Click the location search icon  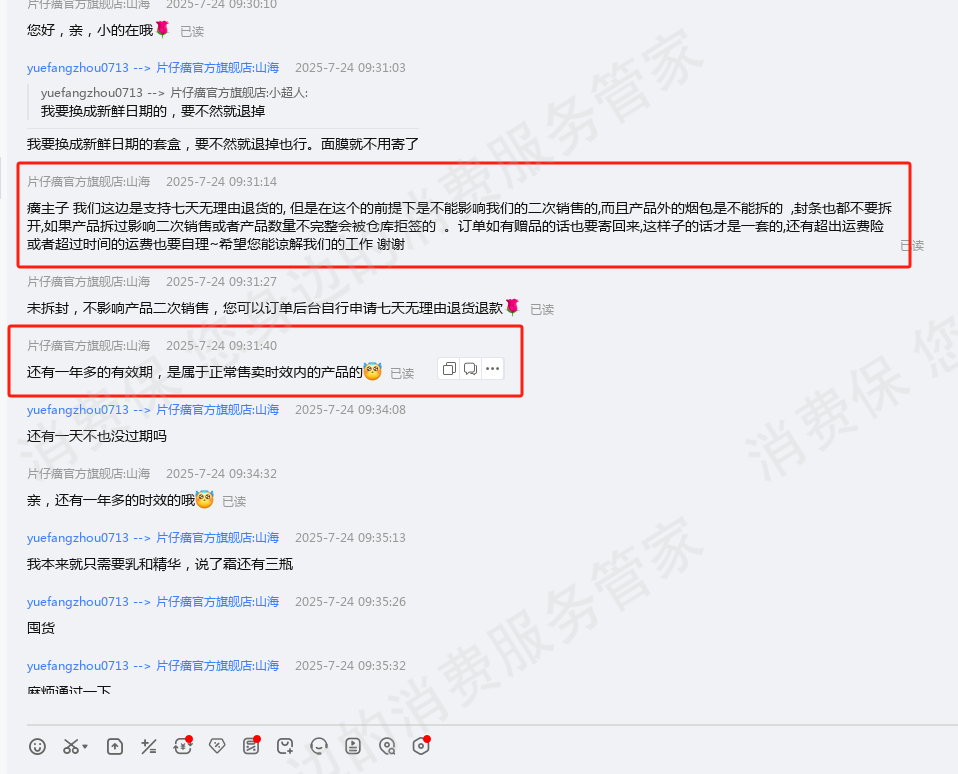[387, 746]
